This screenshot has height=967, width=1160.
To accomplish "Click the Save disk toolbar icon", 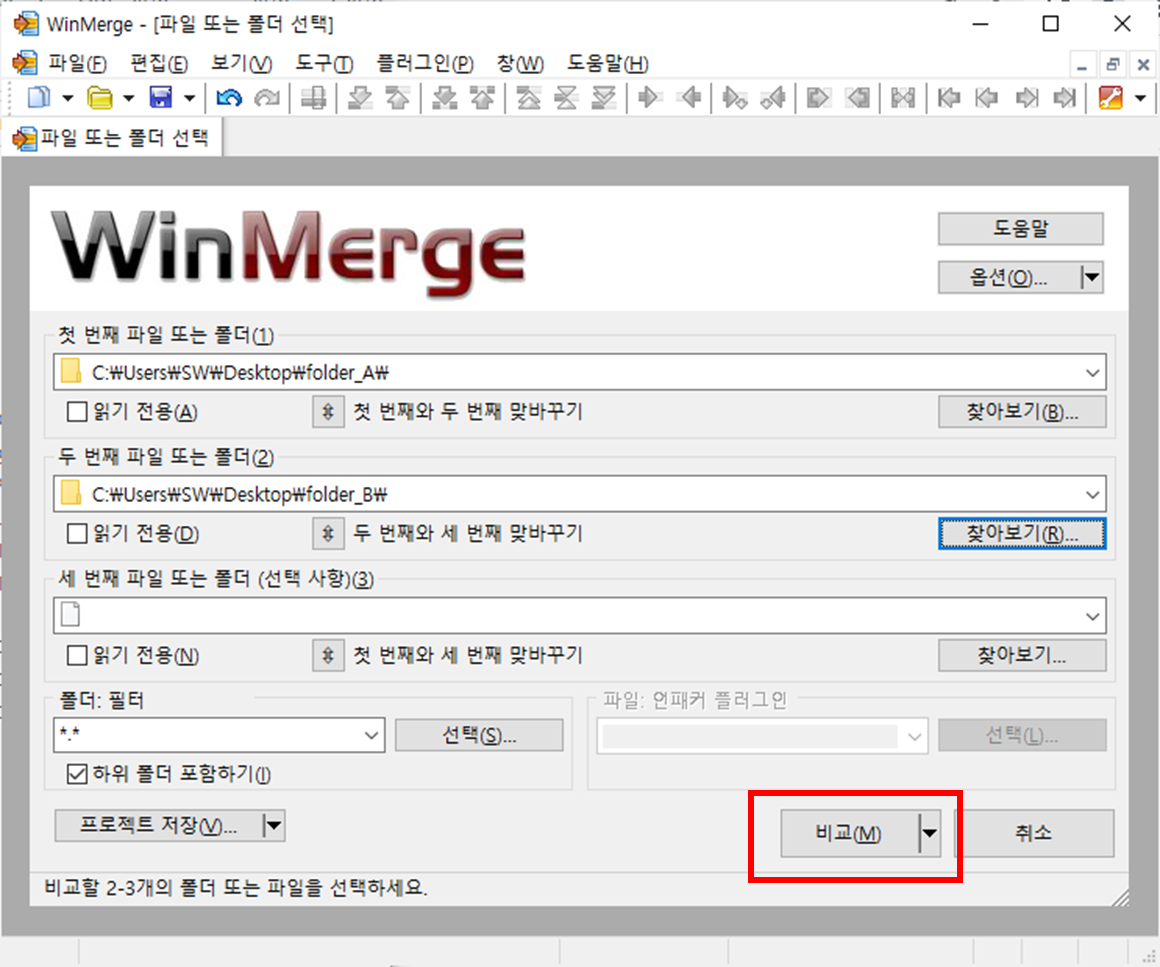I will 161,97.
